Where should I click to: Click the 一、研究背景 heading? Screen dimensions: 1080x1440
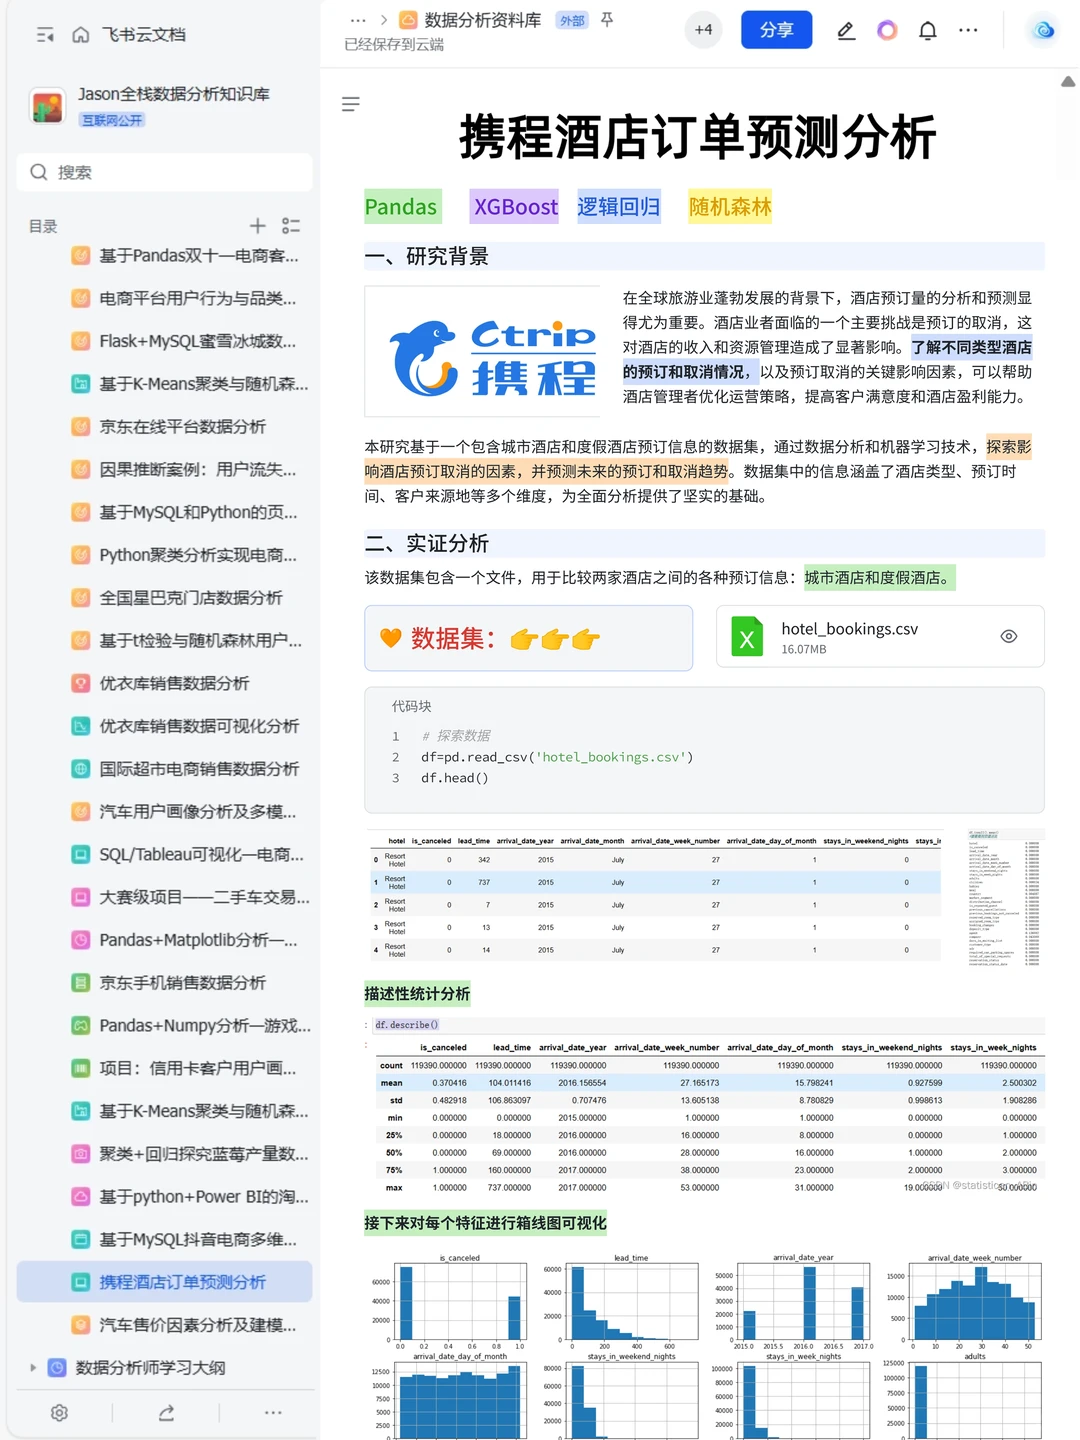[x=427, y=256]
